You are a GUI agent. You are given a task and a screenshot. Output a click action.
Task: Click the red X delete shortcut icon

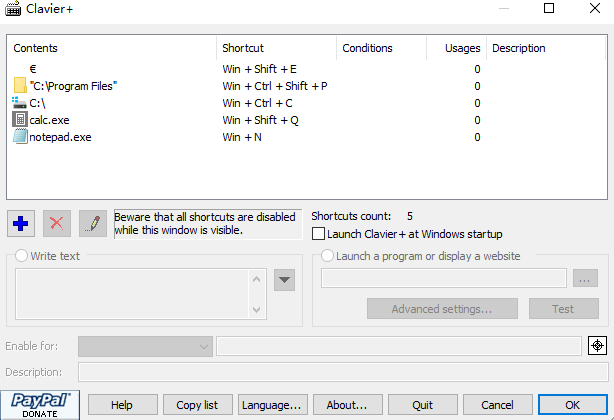[x=57, y=223]
